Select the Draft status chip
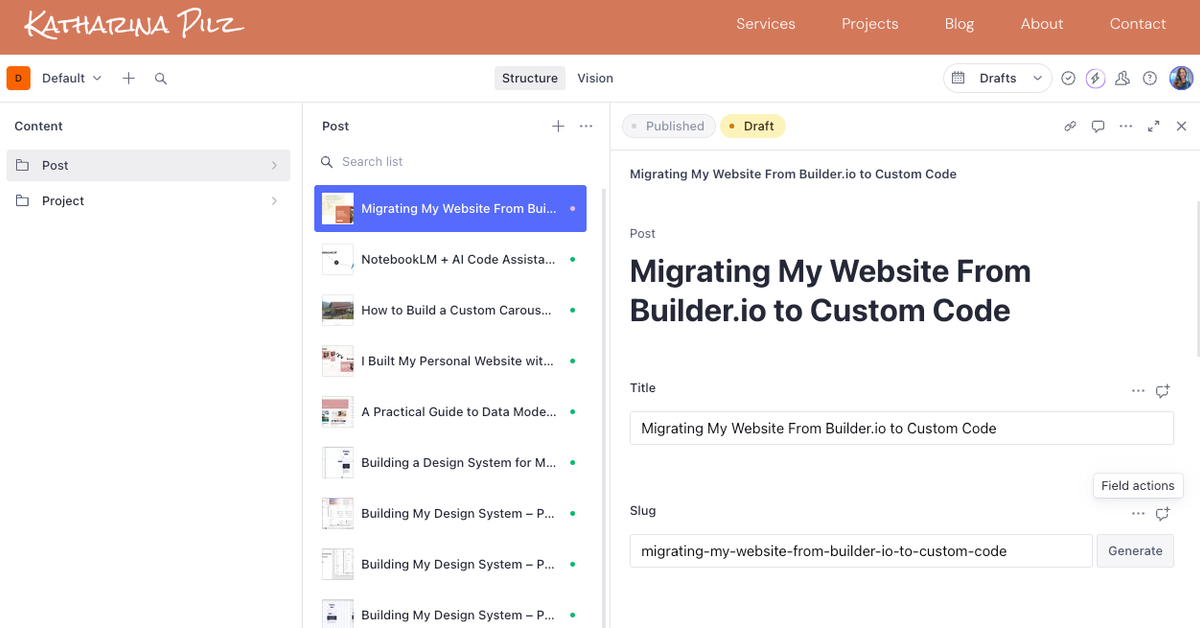 pyautogui.click(x=753, y=126)
